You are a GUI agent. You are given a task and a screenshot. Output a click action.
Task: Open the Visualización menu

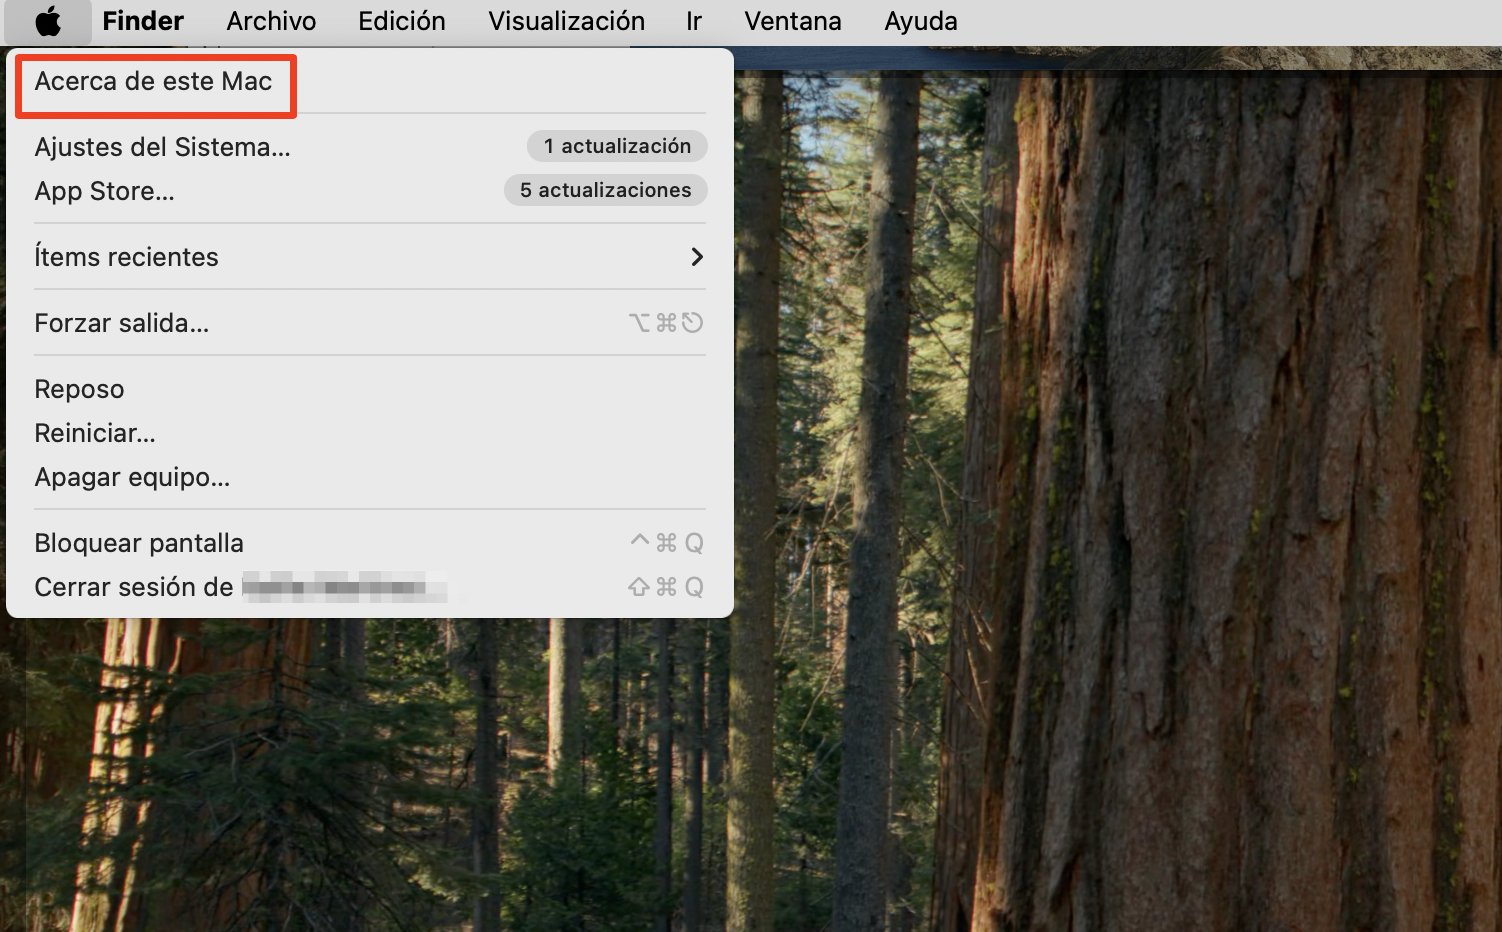click(x=566, y=21)
